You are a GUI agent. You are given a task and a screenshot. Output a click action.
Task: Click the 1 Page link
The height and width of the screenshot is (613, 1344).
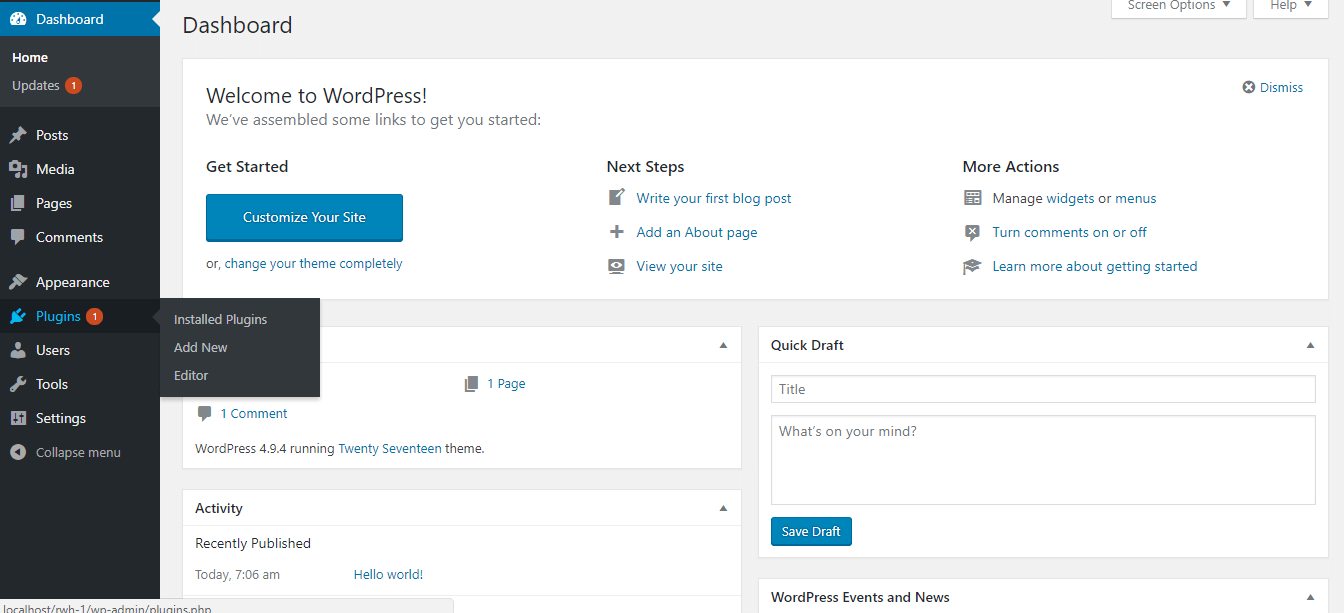click(x=506, y=383)
